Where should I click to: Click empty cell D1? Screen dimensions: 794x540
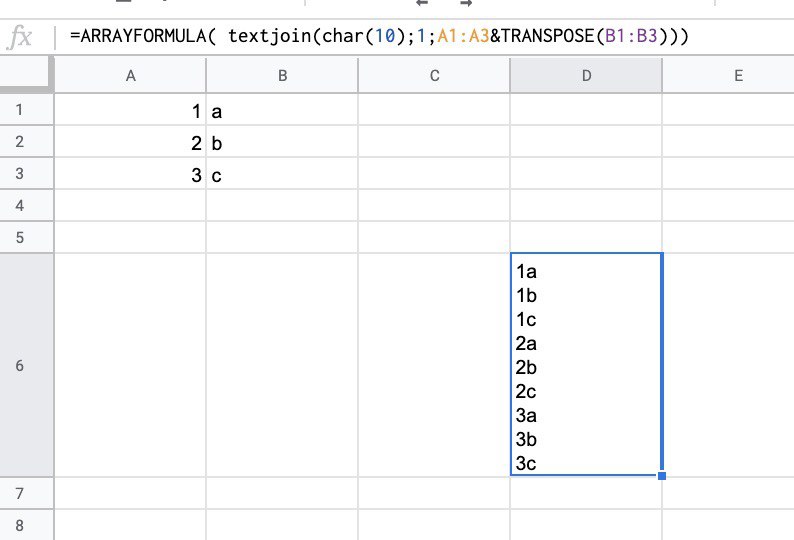586,109
